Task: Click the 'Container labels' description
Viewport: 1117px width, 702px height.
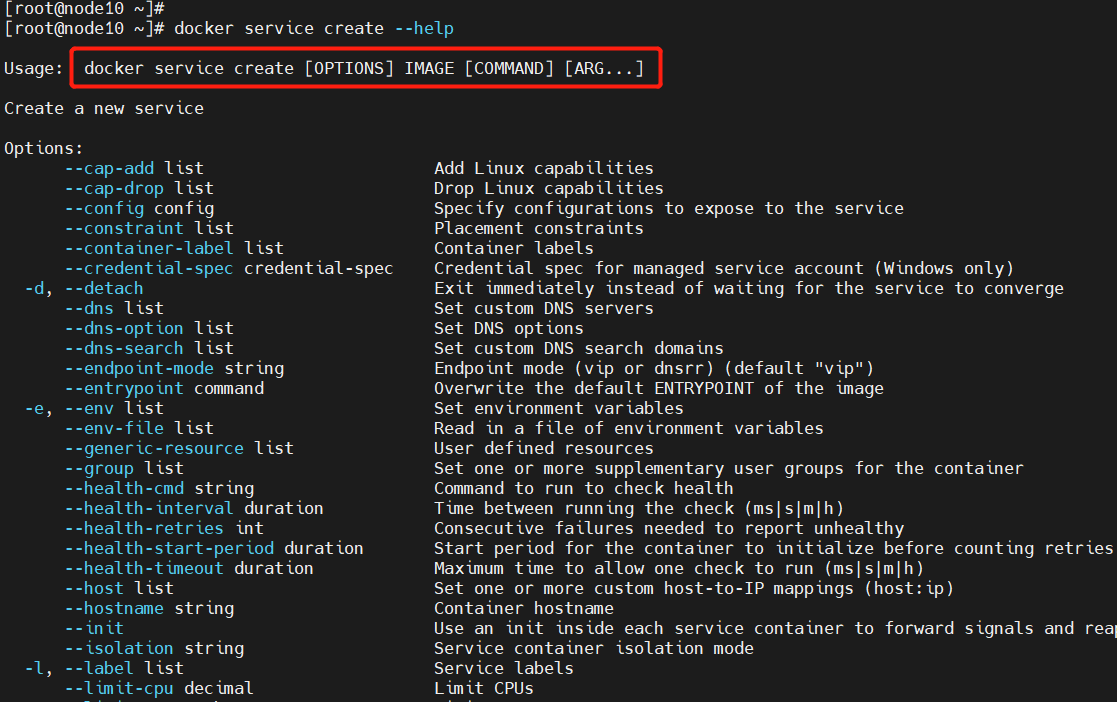Action: coord(514,248)
